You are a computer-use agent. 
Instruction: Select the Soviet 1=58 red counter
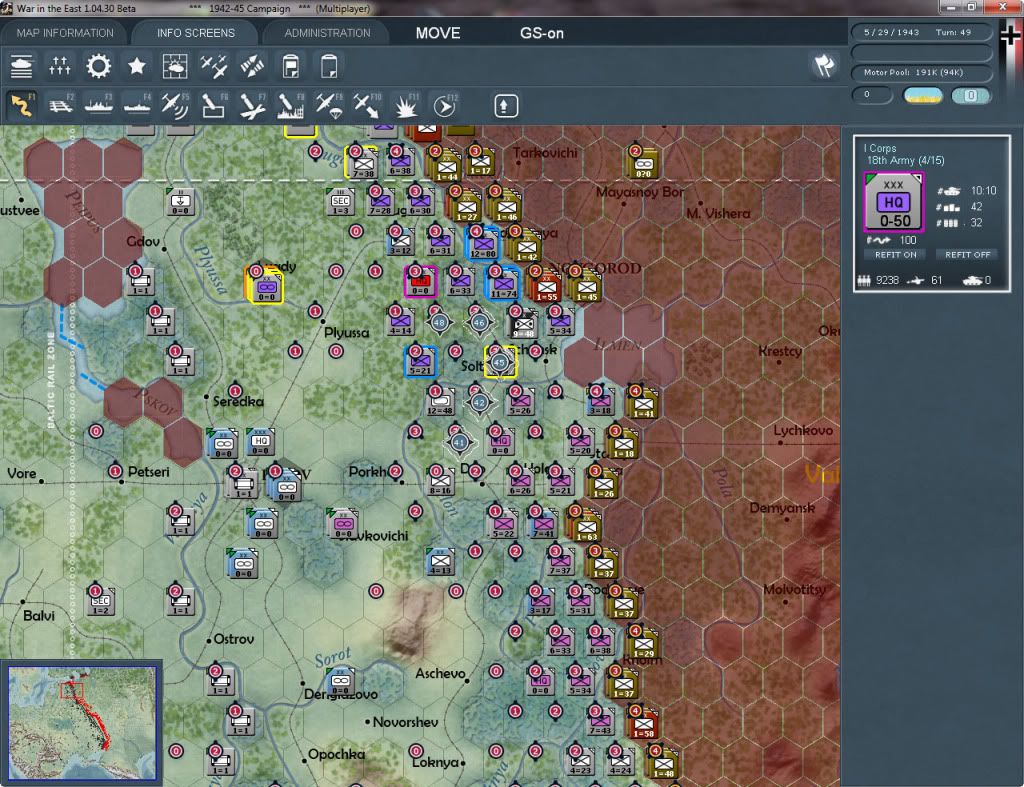click(x=643, y=724)
